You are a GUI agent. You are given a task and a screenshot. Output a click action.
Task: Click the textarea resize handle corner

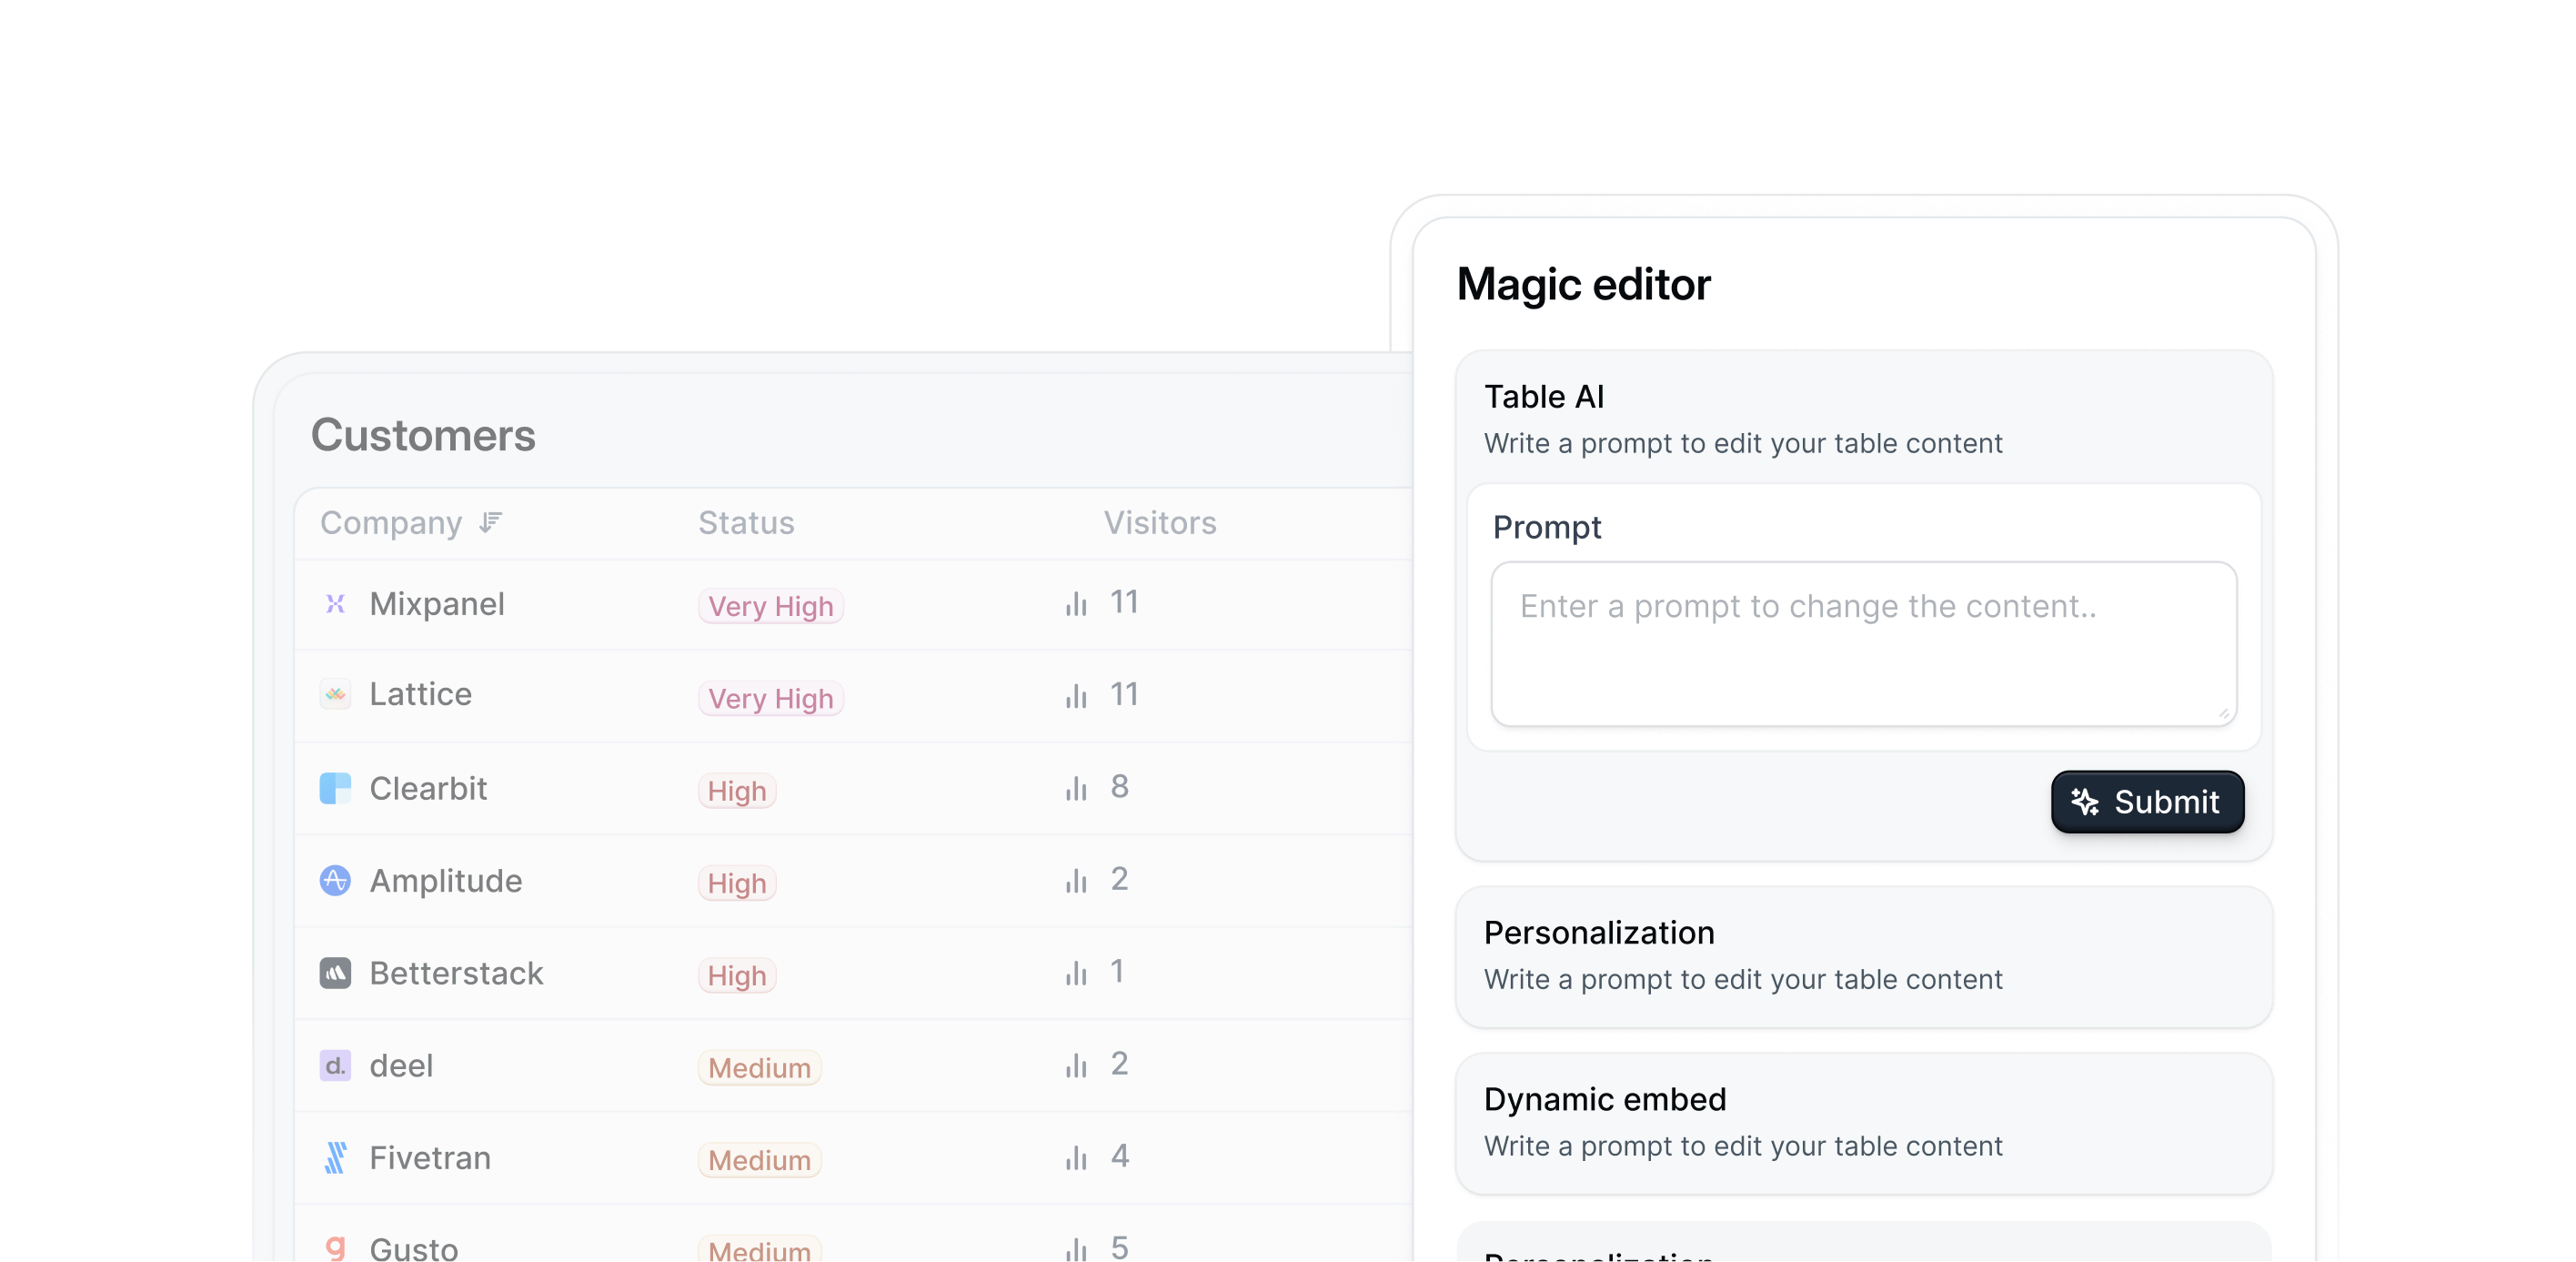pyautogui.click(x=2223, y=713)
